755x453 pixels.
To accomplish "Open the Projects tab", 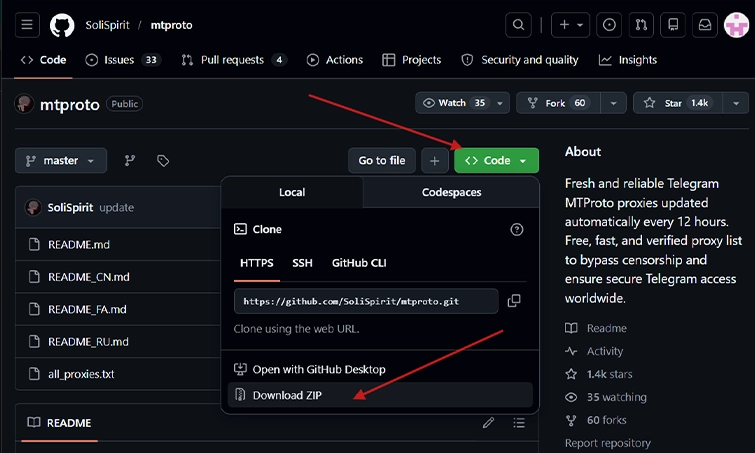I will pyautogui.click(x=412, y=60).
